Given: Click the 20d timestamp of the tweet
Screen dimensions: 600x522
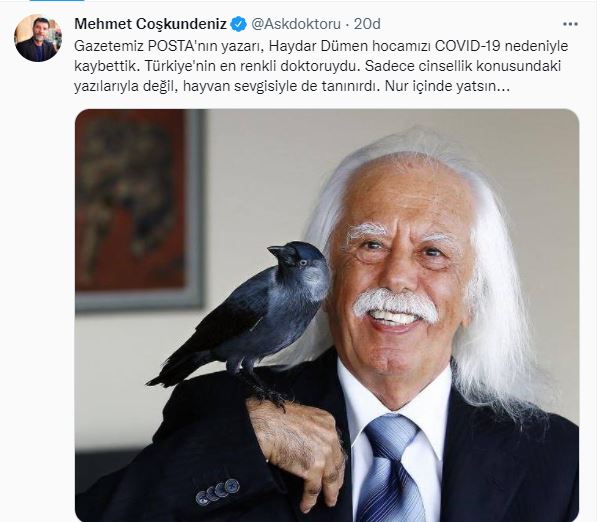Looking at the screenshot, I should point(367,24).
